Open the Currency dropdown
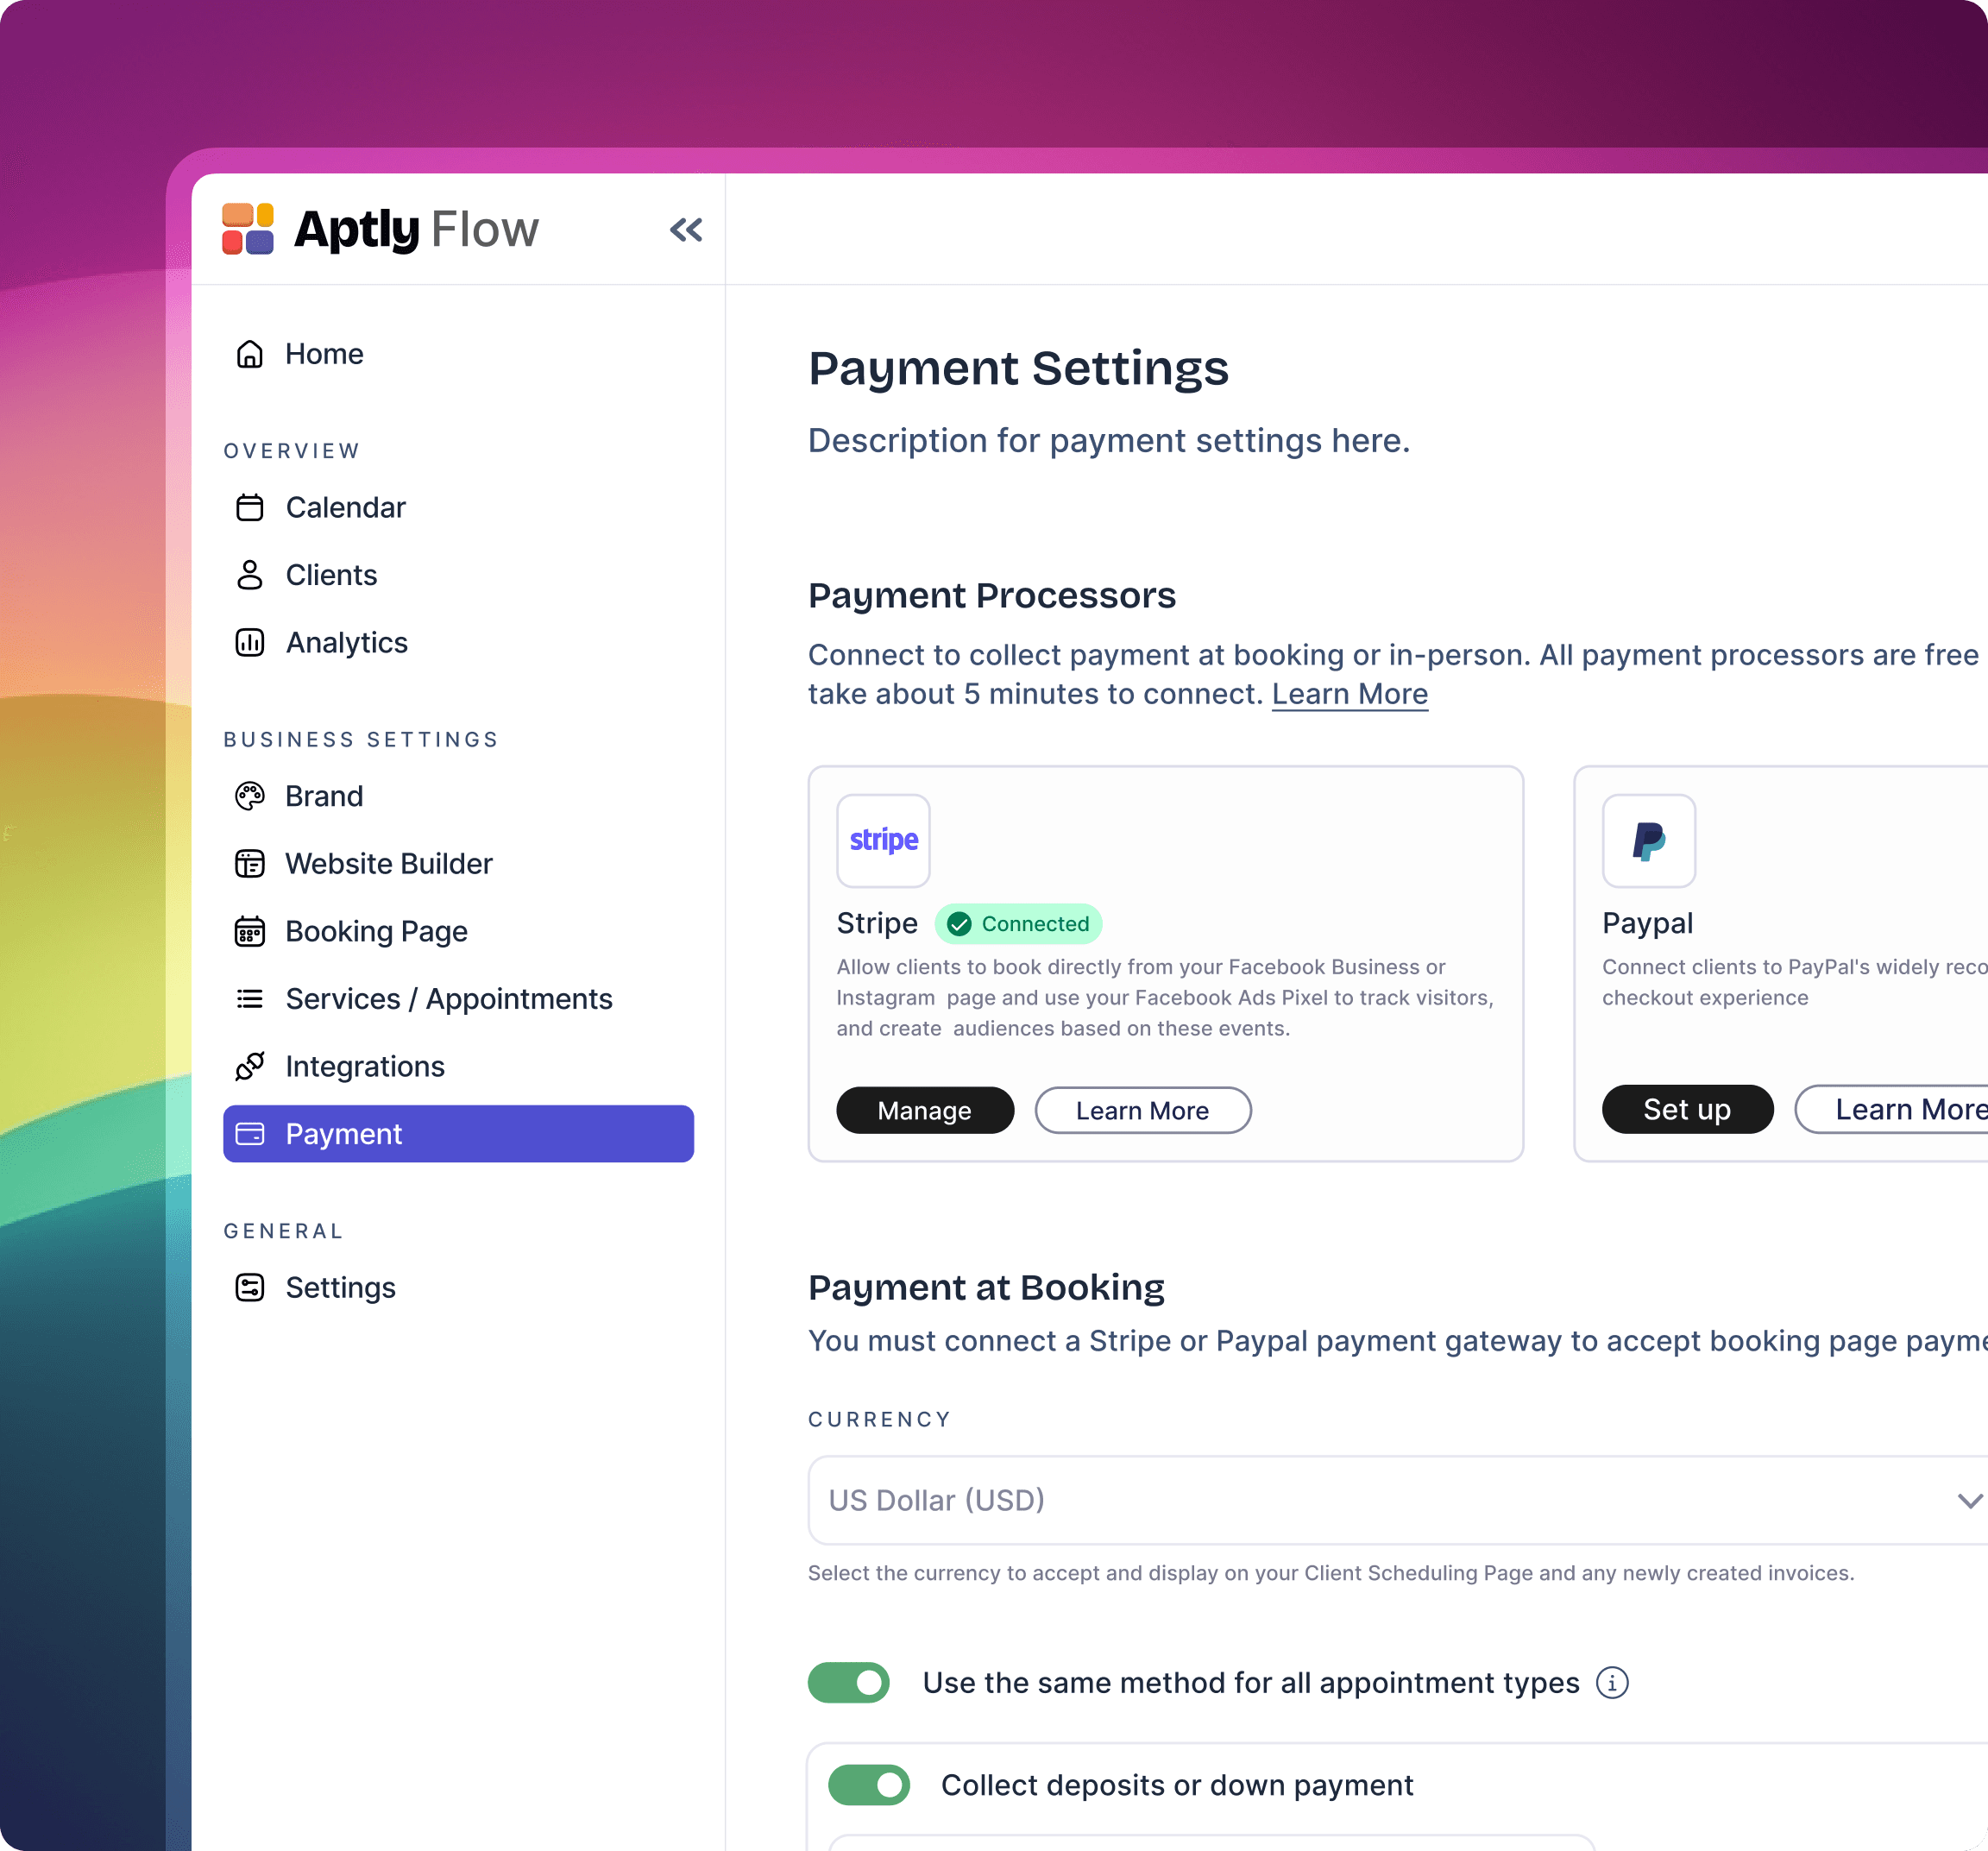The width and height of the screenshot is (1988, 1851). 1397,1500
